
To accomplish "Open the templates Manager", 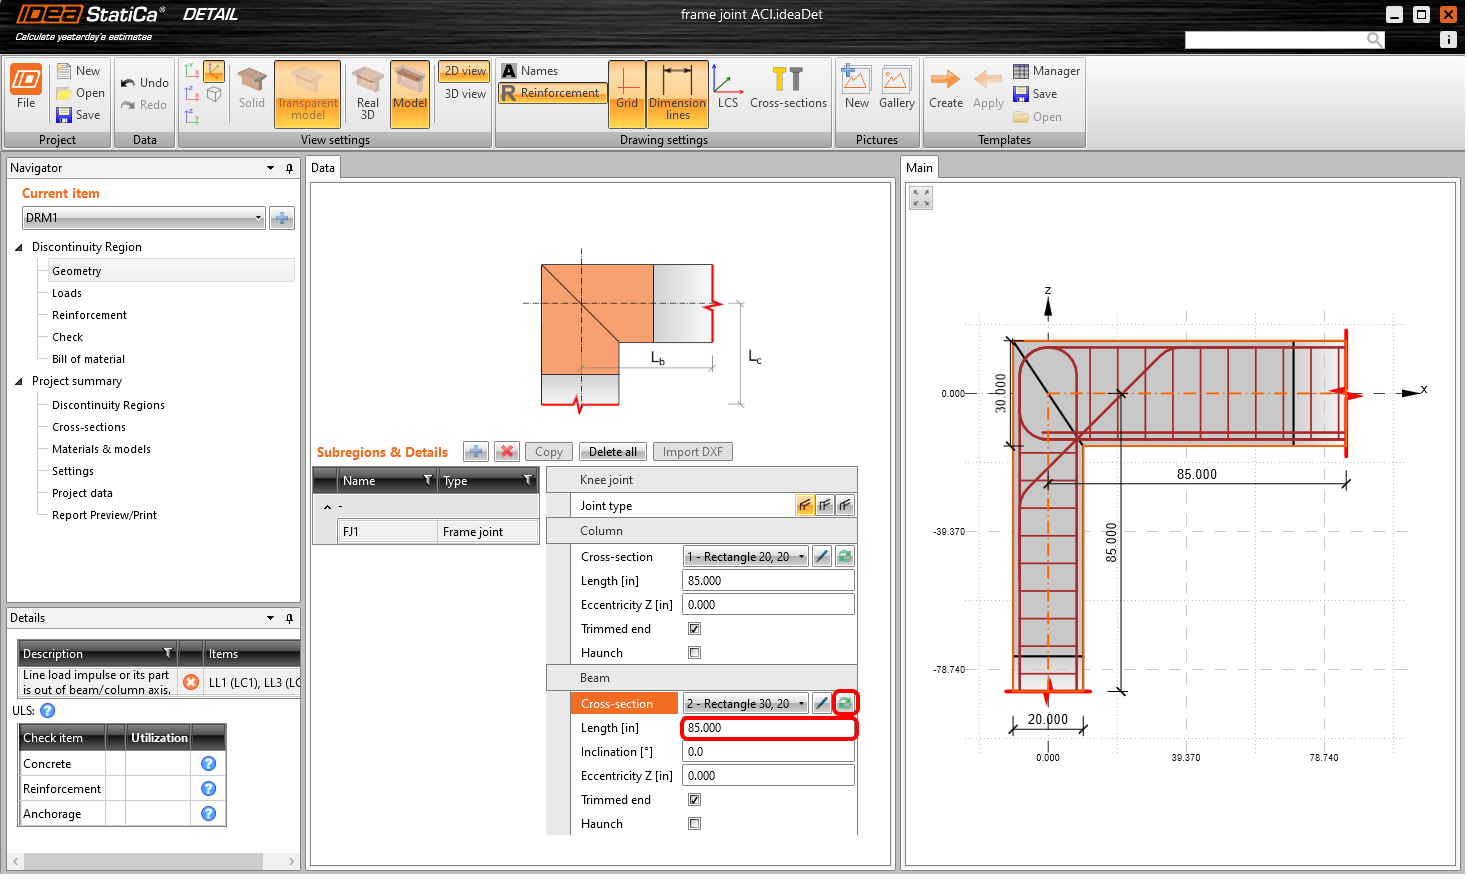I will pos(1046,71).
